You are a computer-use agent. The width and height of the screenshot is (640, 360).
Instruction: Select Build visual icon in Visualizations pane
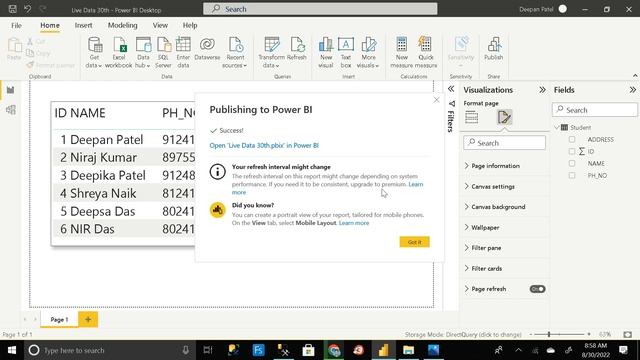471,117
